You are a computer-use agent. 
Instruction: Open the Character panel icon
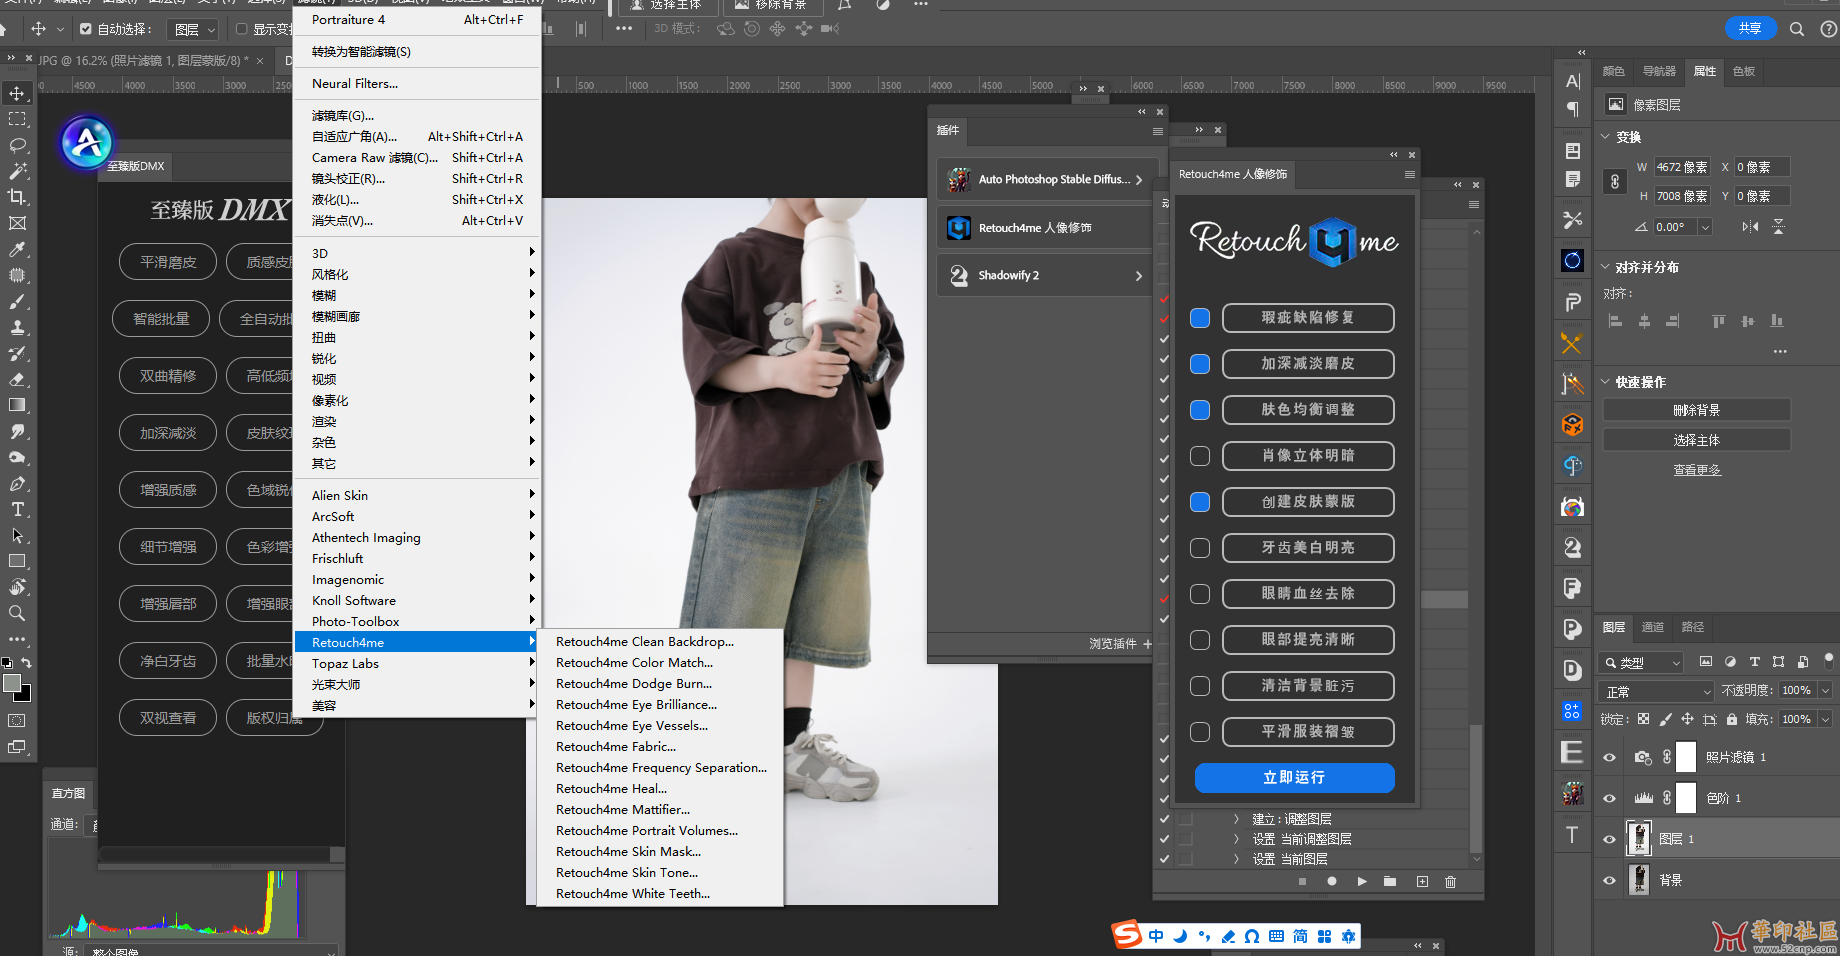coord(1573,82)
